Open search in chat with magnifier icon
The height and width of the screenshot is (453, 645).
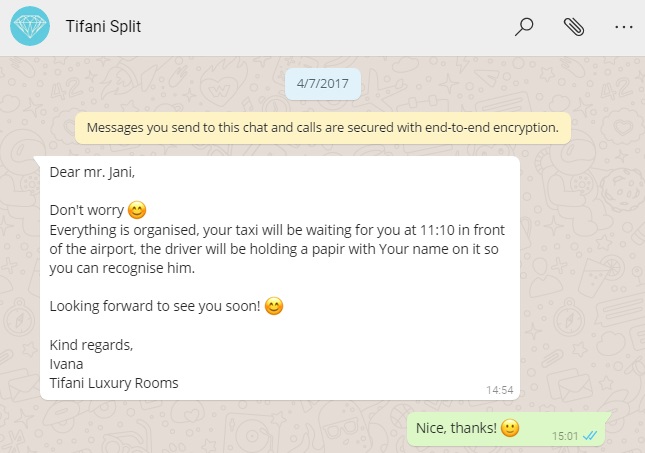click(x=524, y=27)
